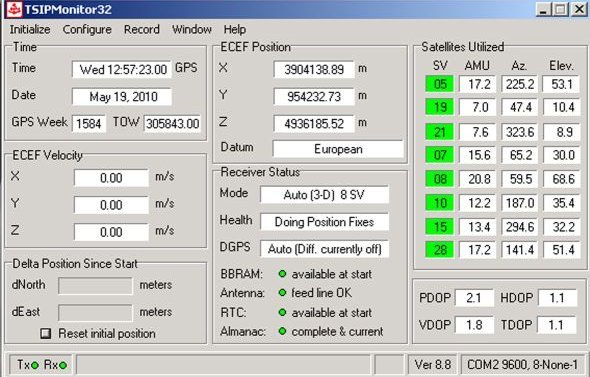Select the green SV 08 satellite cell
Screen dimensions: 590x377
pyautogui.click(x=439, y=179)
